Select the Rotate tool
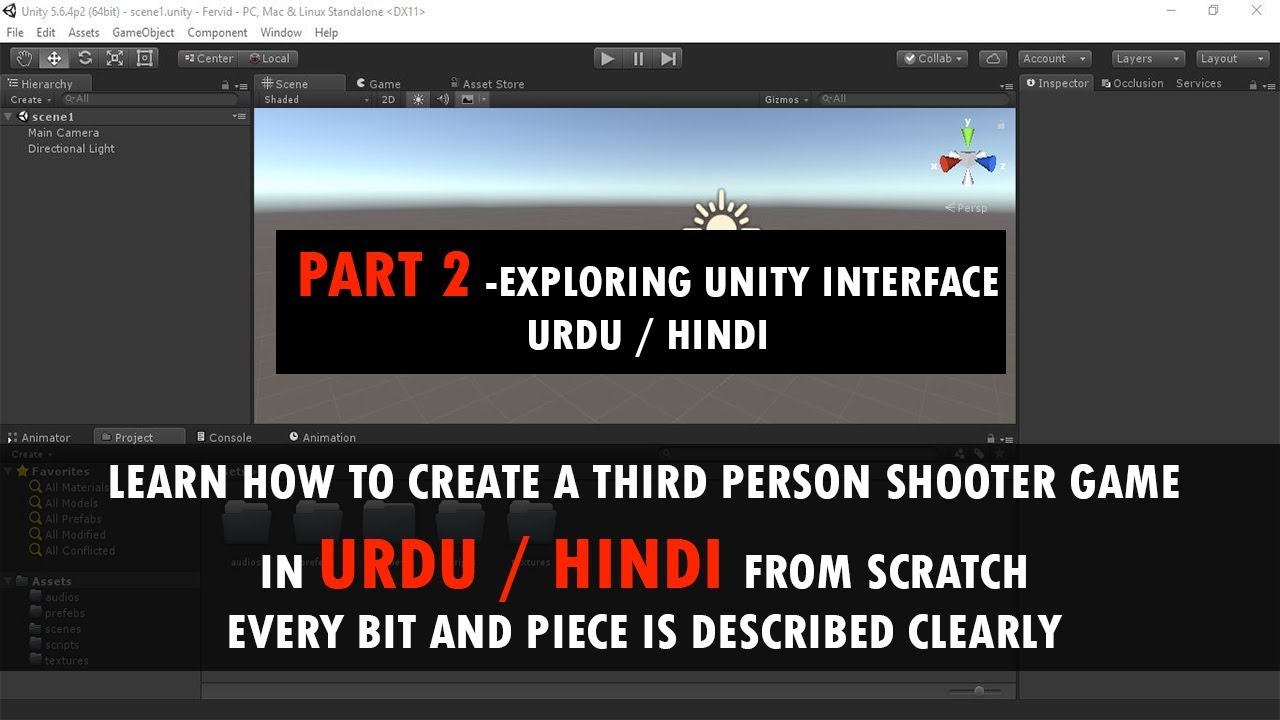Viewport: 1280px width, 720px height. pos(85,58)
